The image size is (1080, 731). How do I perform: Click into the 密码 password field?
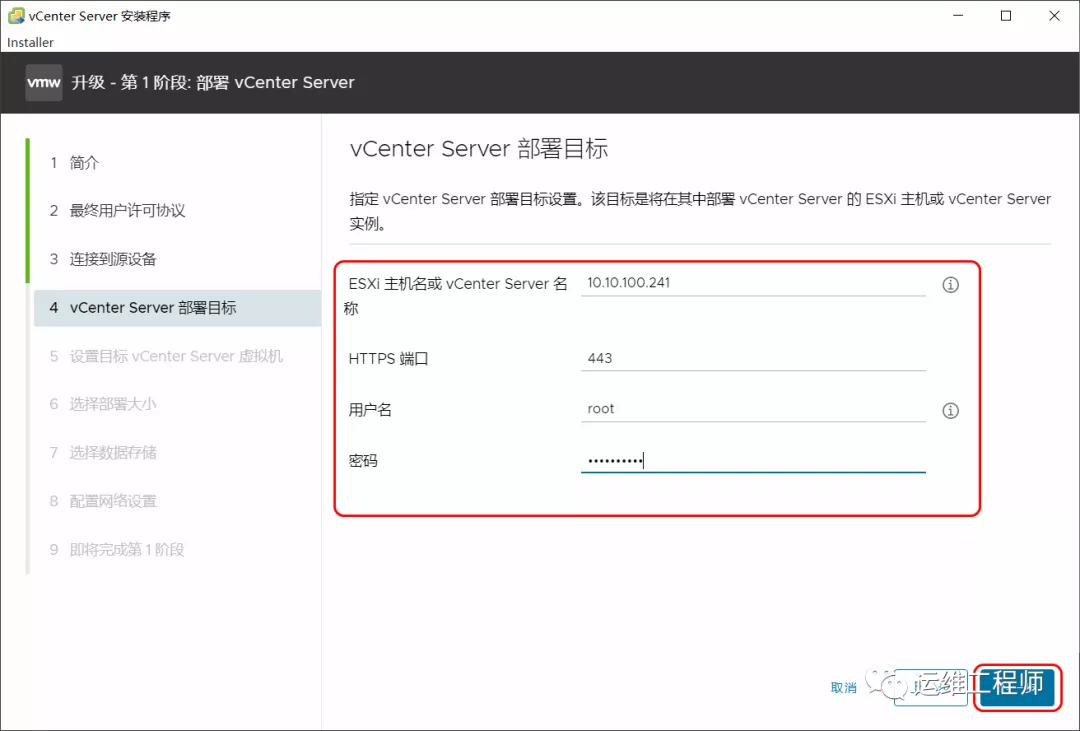coord(752,460)
